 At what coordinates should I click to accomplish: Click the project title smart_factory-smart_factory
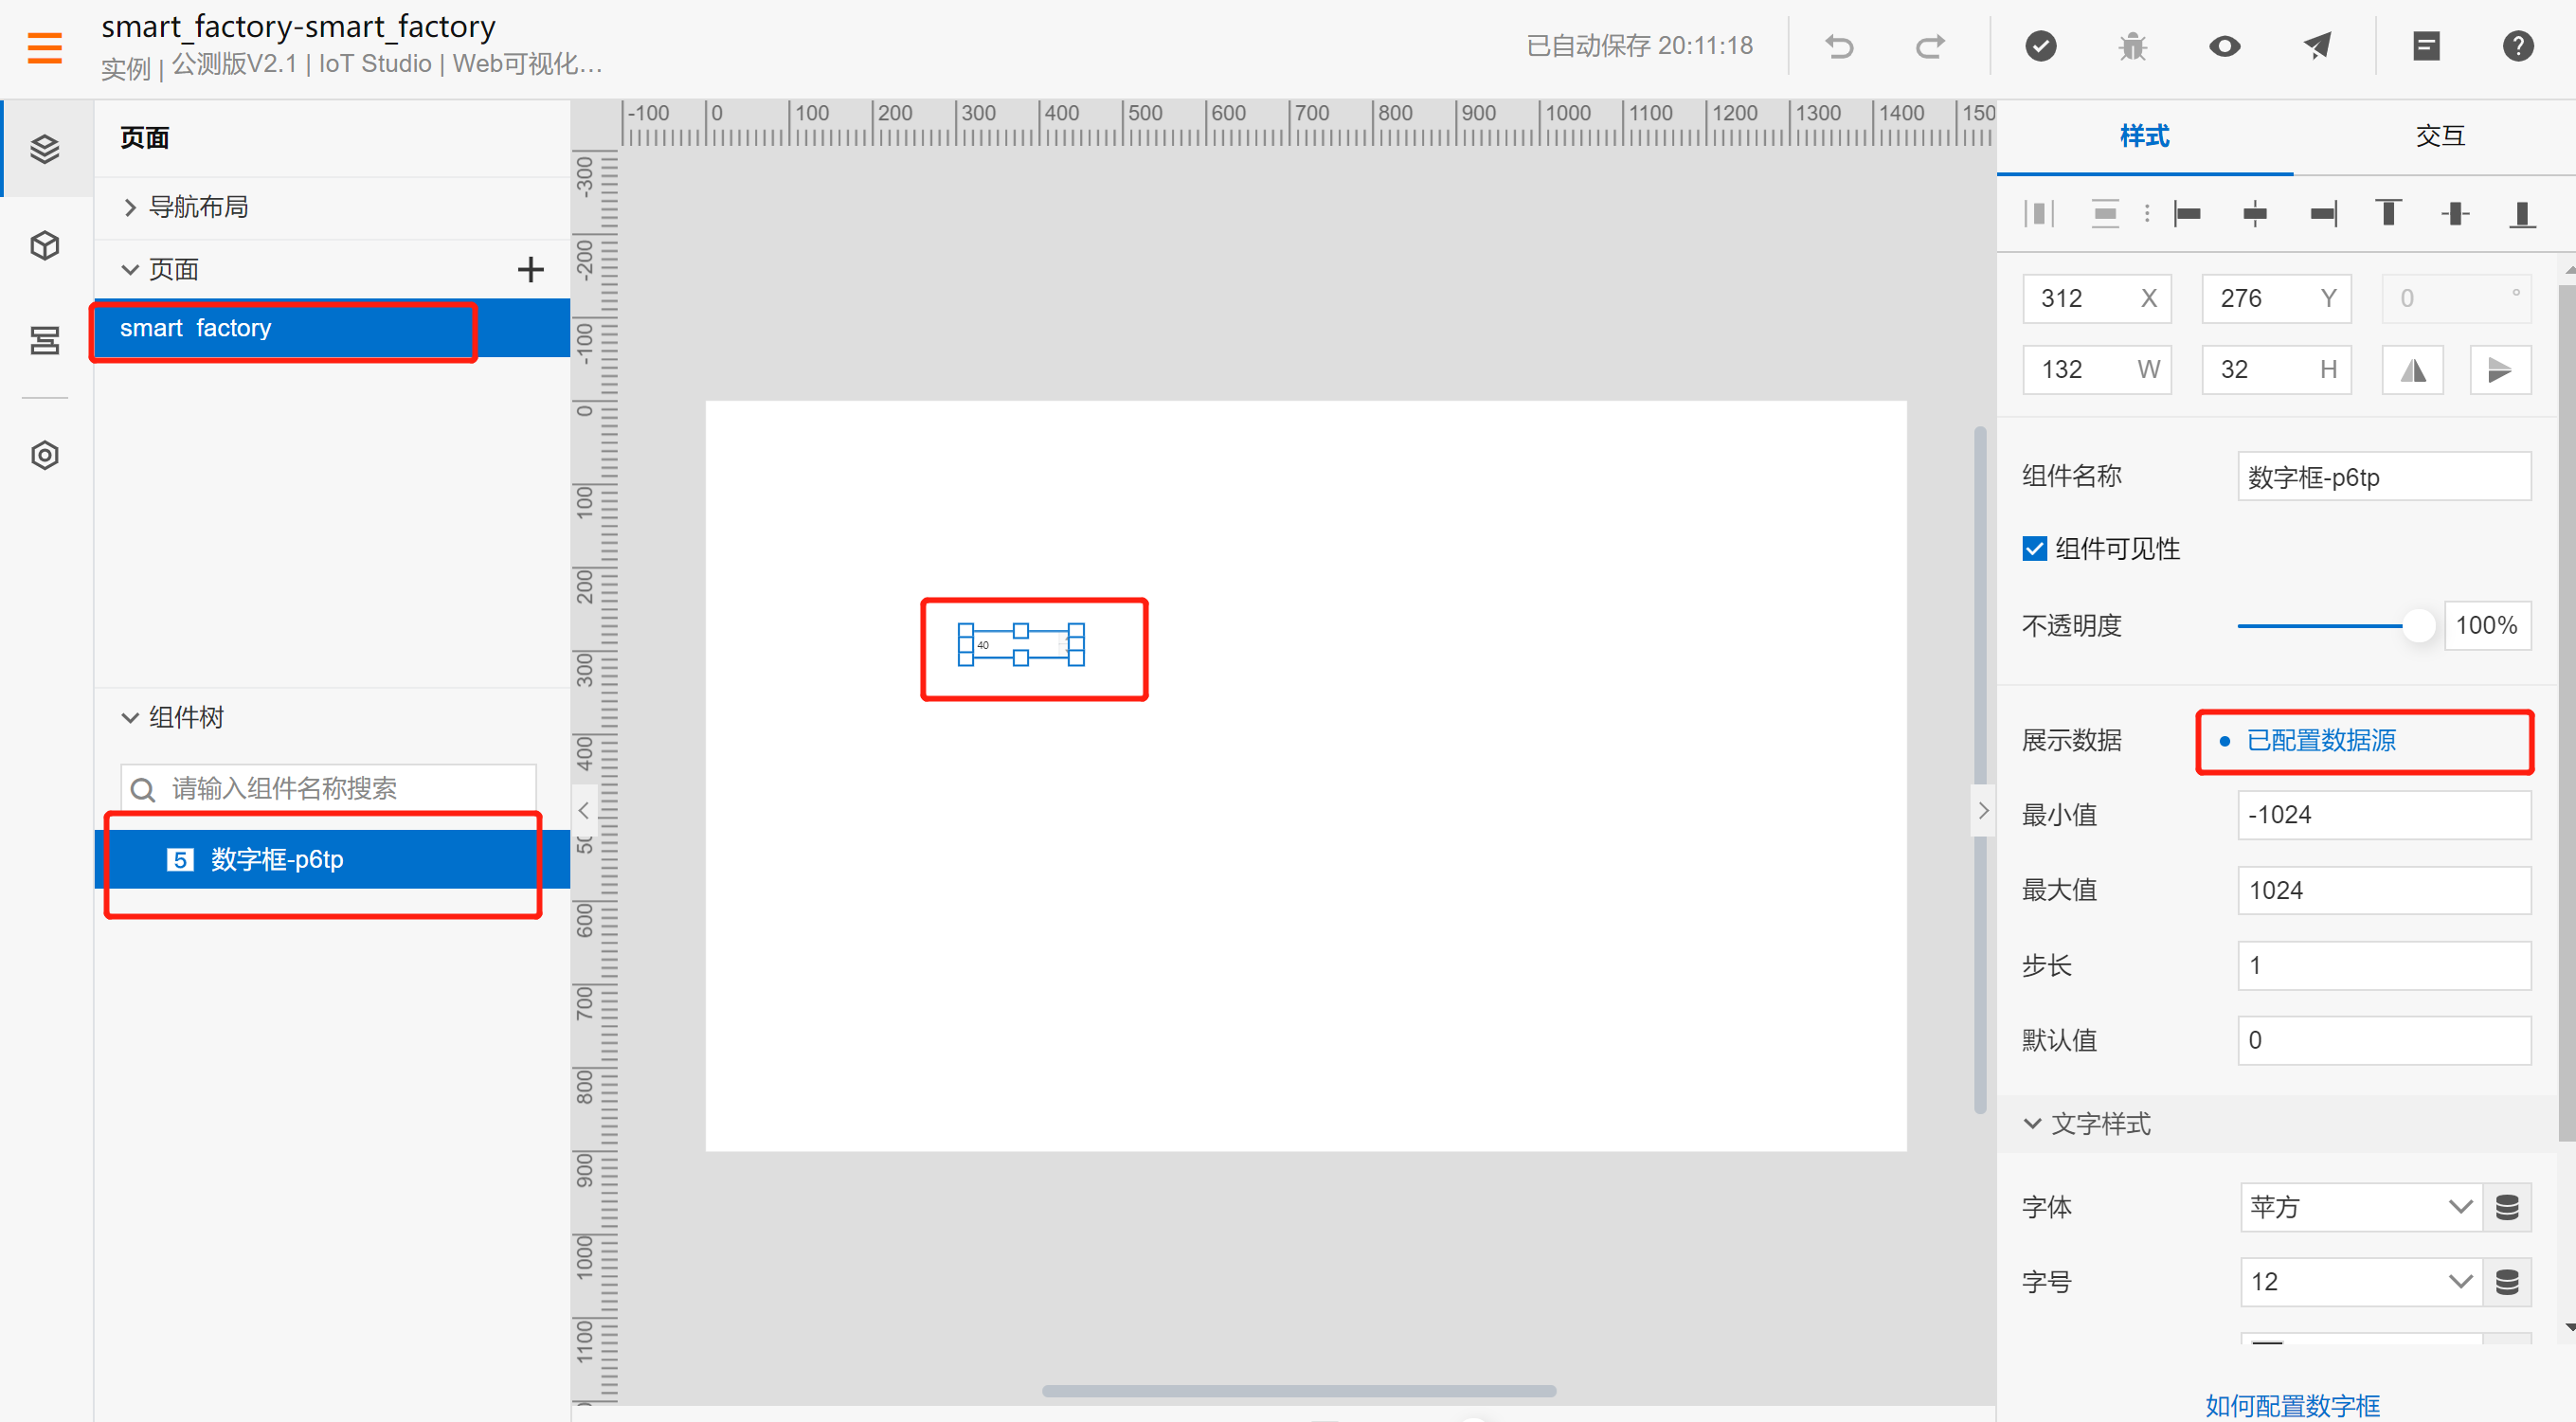click(x=298, y=27)
